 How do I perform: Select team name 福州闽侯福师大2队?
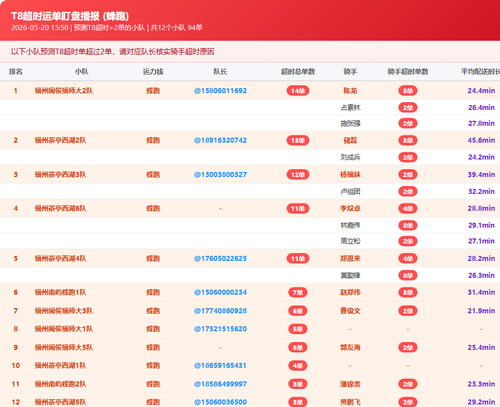(x=64, y=91)
